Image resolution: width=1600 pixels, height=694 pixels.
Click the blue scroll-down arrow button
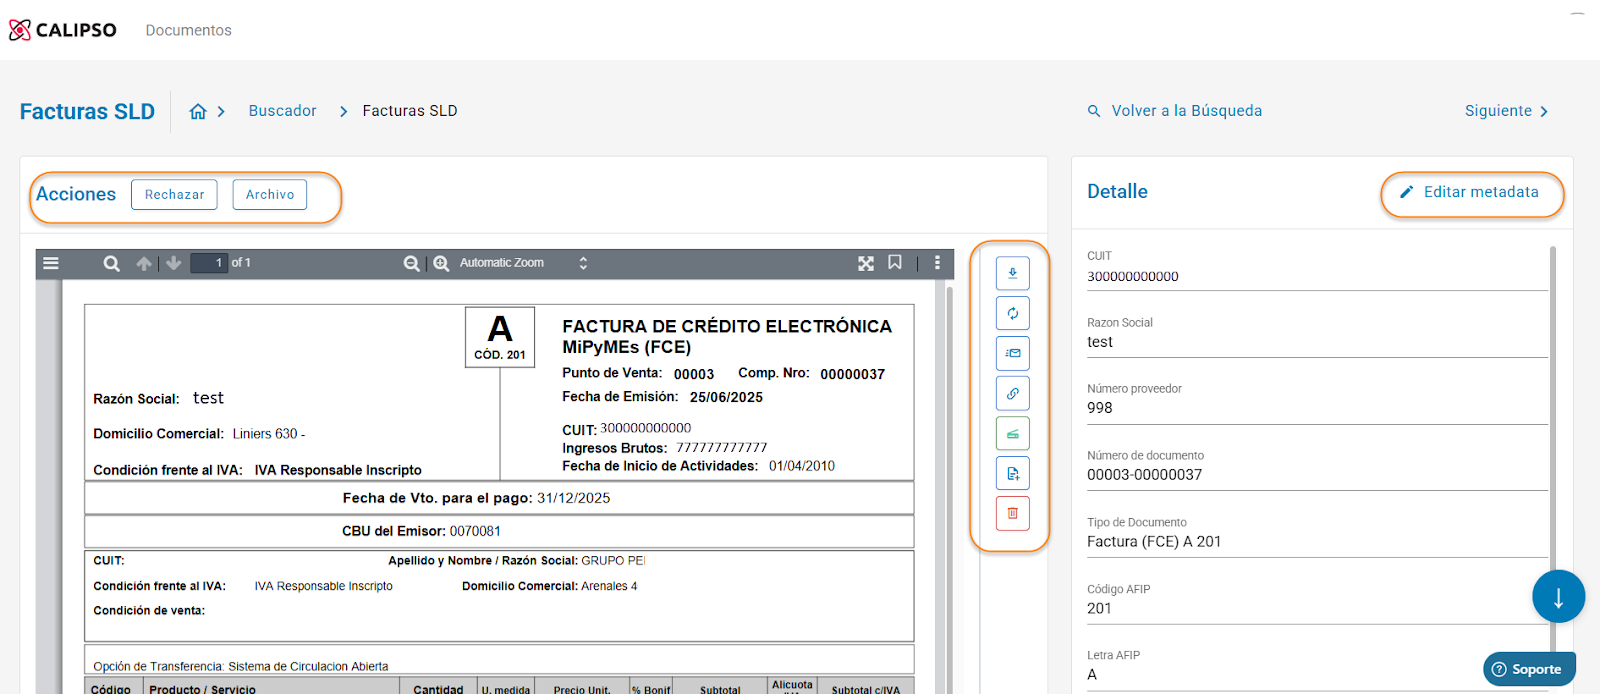1558,597
